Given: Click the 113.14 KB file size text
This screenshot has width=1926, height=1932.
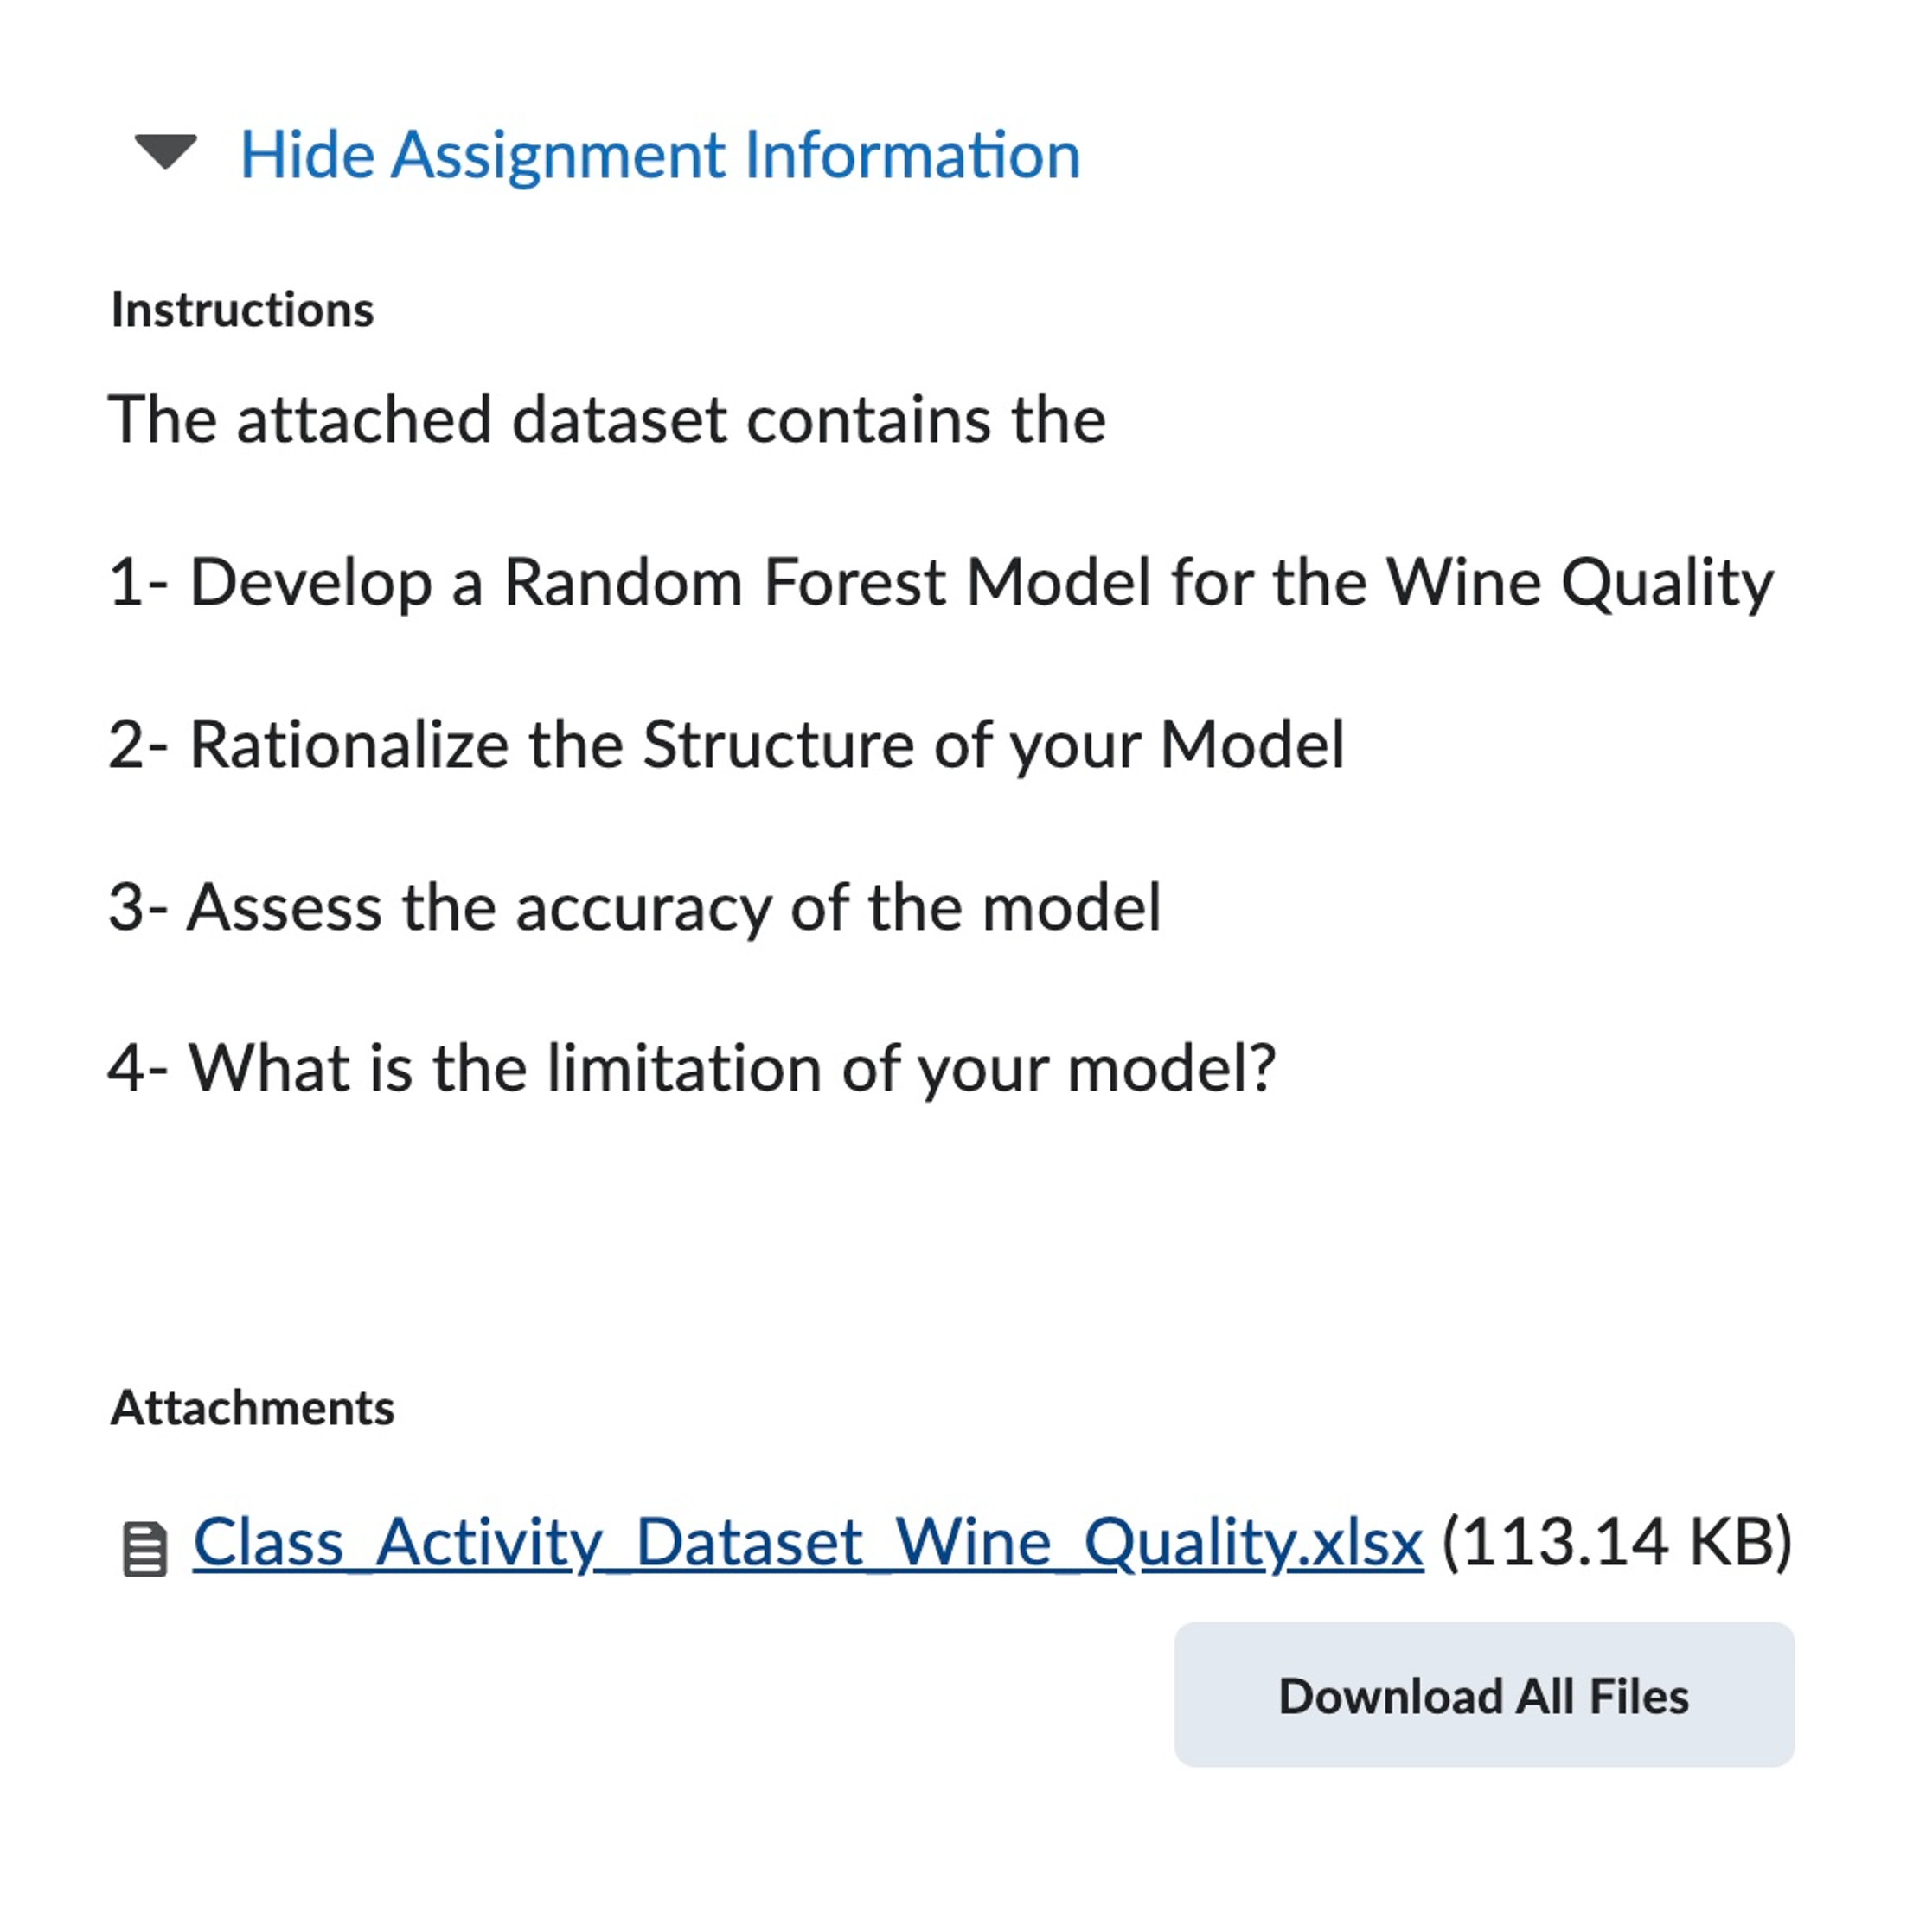Looking at the screenshot, I should 1617,1542.
